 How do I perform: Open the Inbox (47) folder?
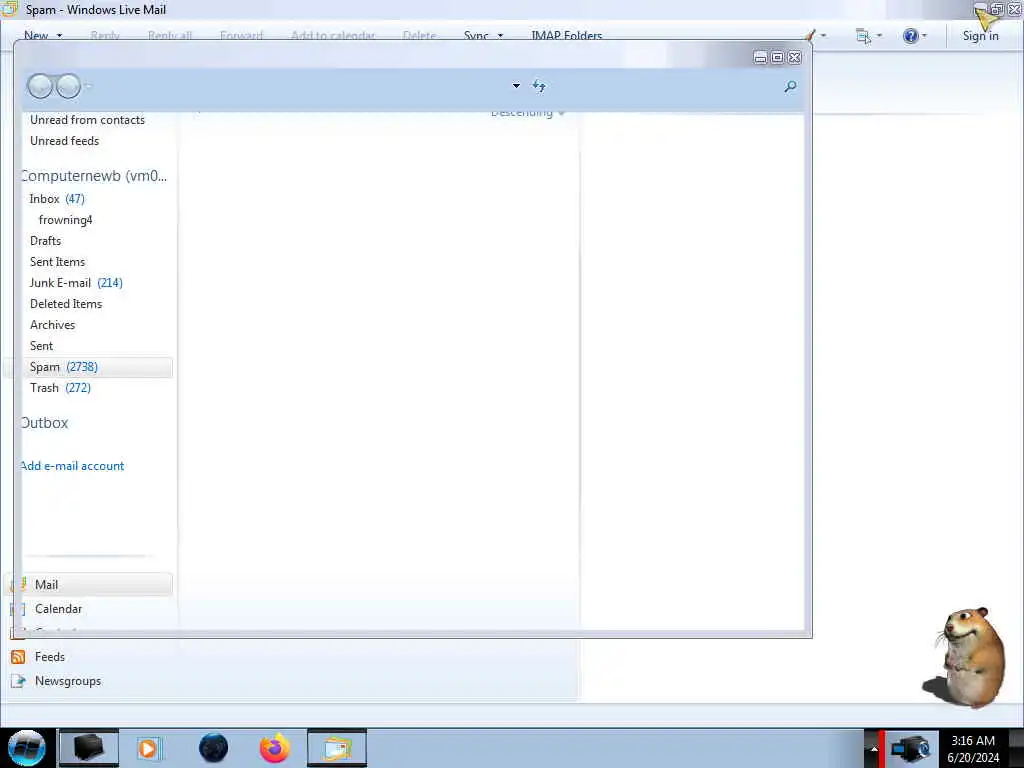pos(57,199)
